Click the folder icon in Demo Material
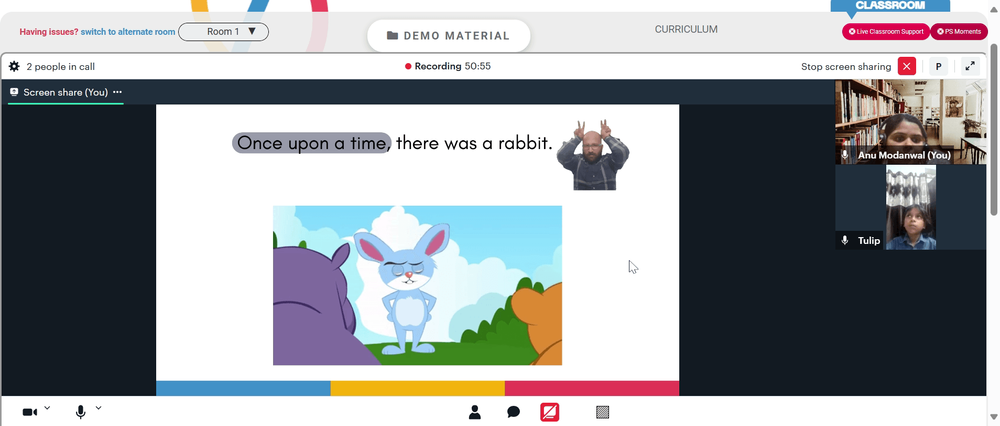 pyautogui.click(x=392, y=36)
